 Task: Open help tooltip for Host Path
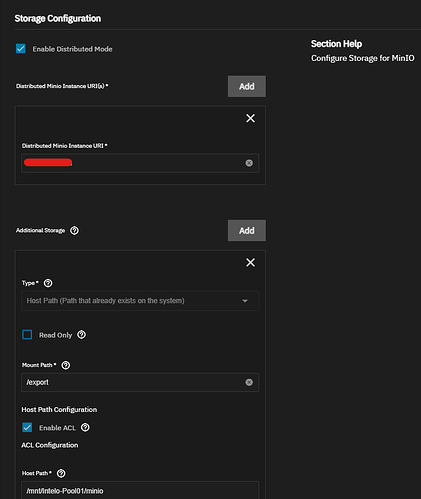pos(61,473)
